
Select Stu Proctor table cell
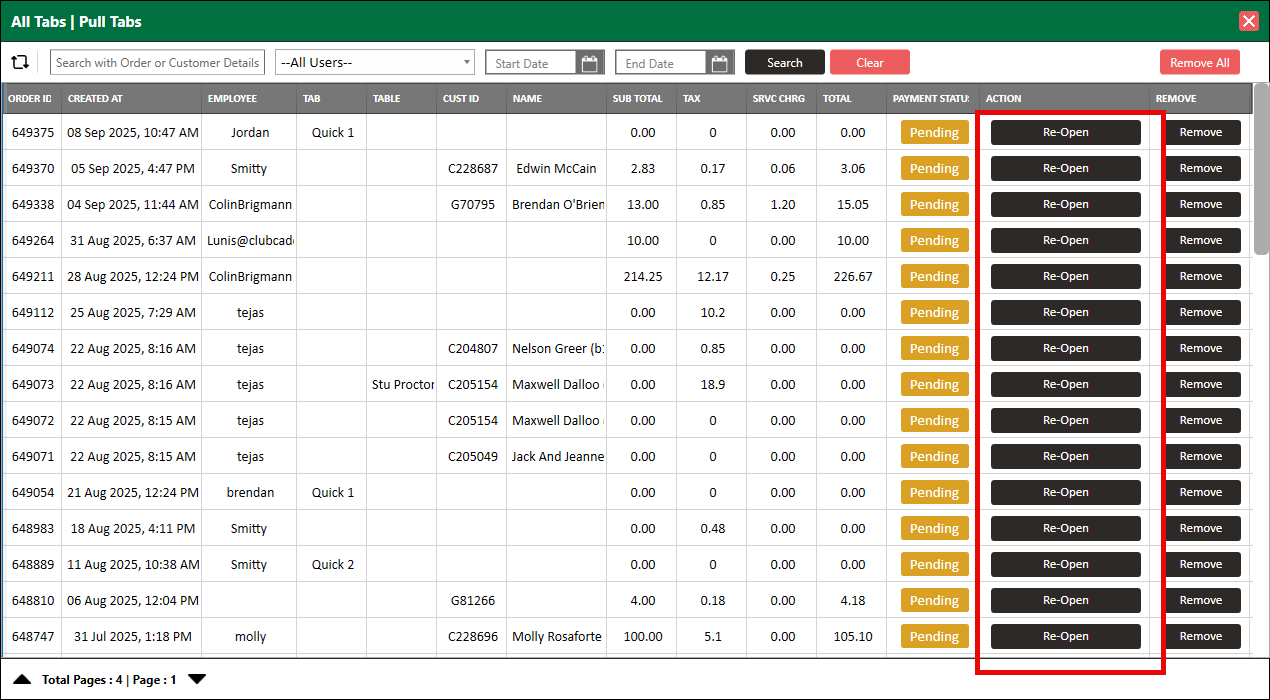(x=402, y=384)
